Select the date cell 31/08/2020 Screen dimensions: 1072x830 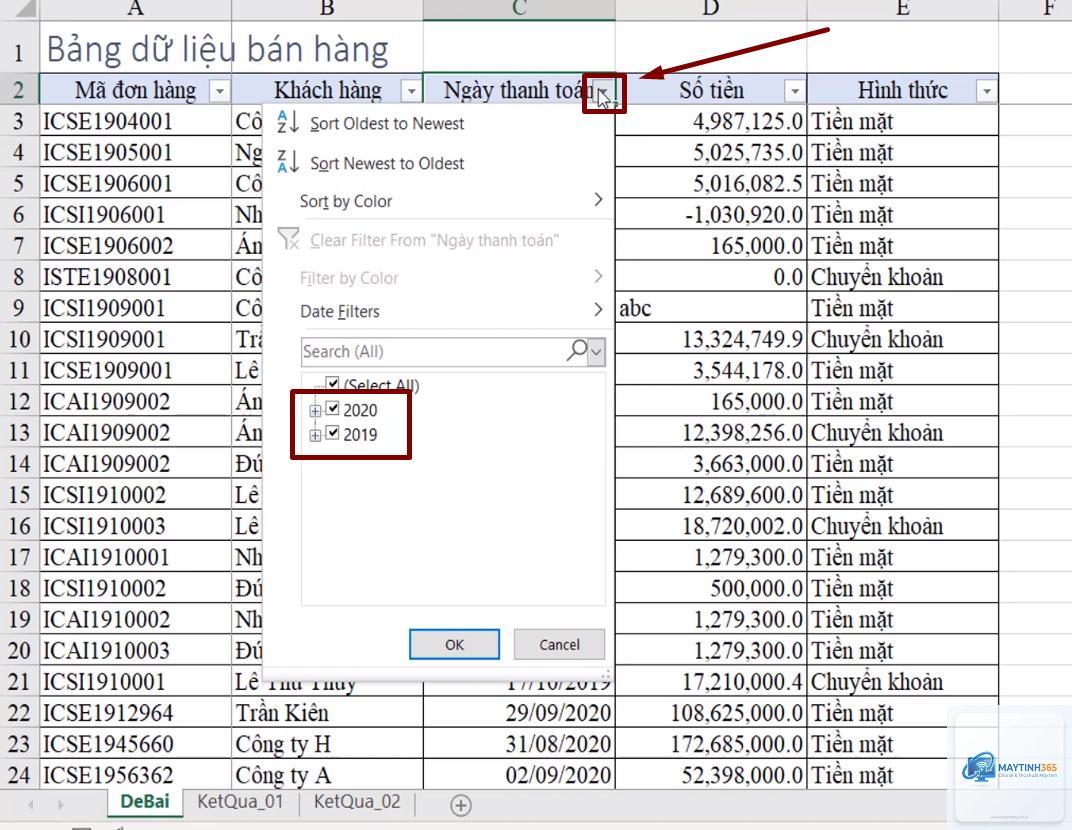pyautogui.click(x=519, y=743)
